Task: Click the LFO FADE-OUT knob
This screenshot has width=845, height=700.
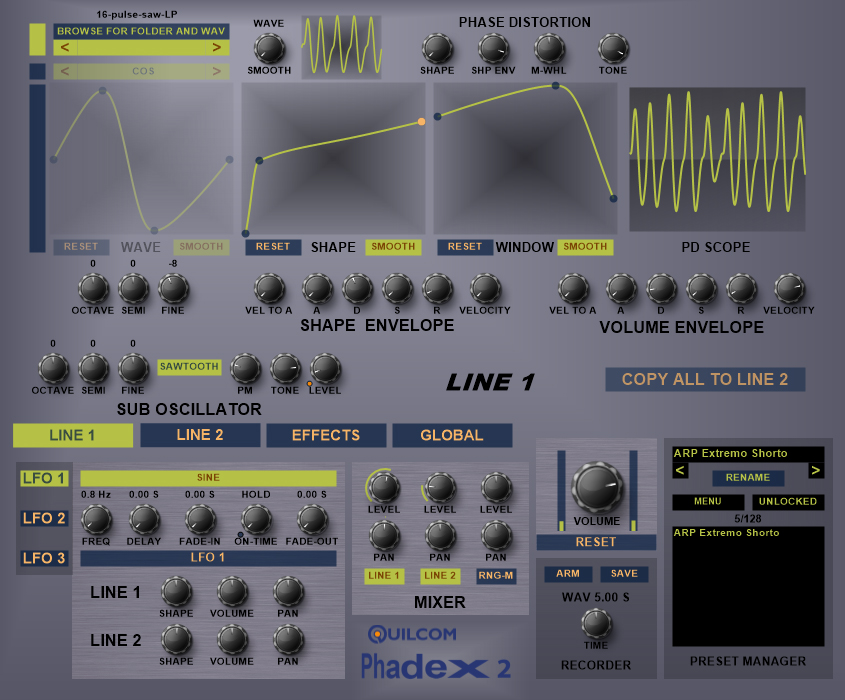Action: pos(313,521)
